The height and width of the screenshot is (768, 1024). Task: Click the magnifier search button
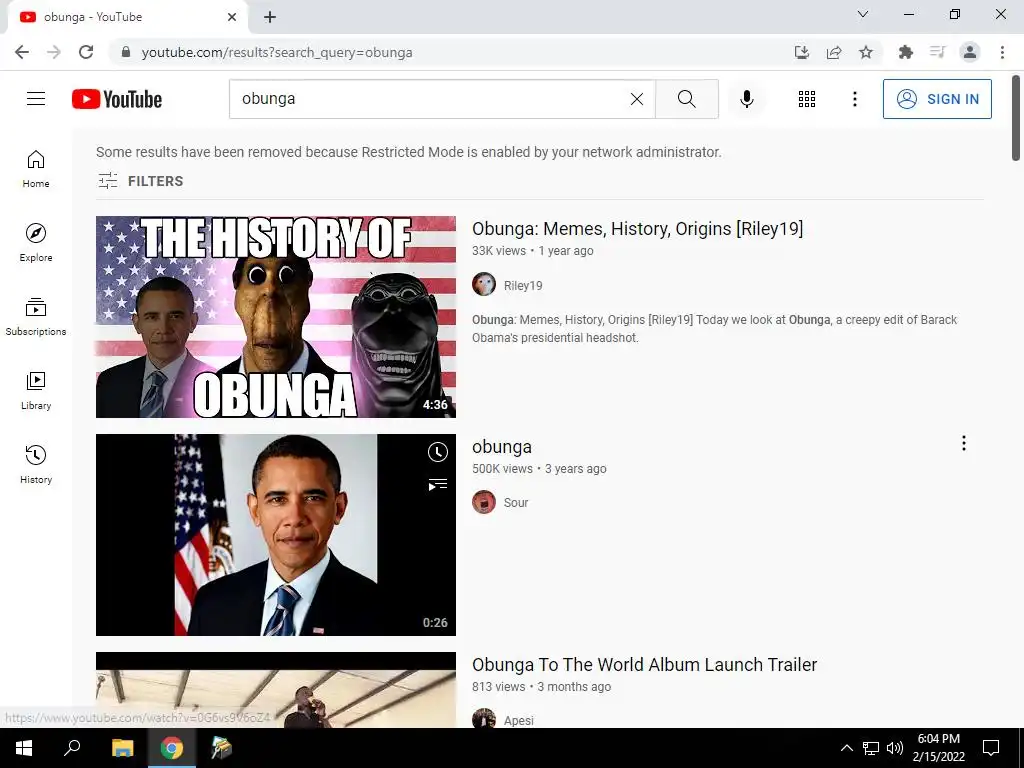click(686, 99)
